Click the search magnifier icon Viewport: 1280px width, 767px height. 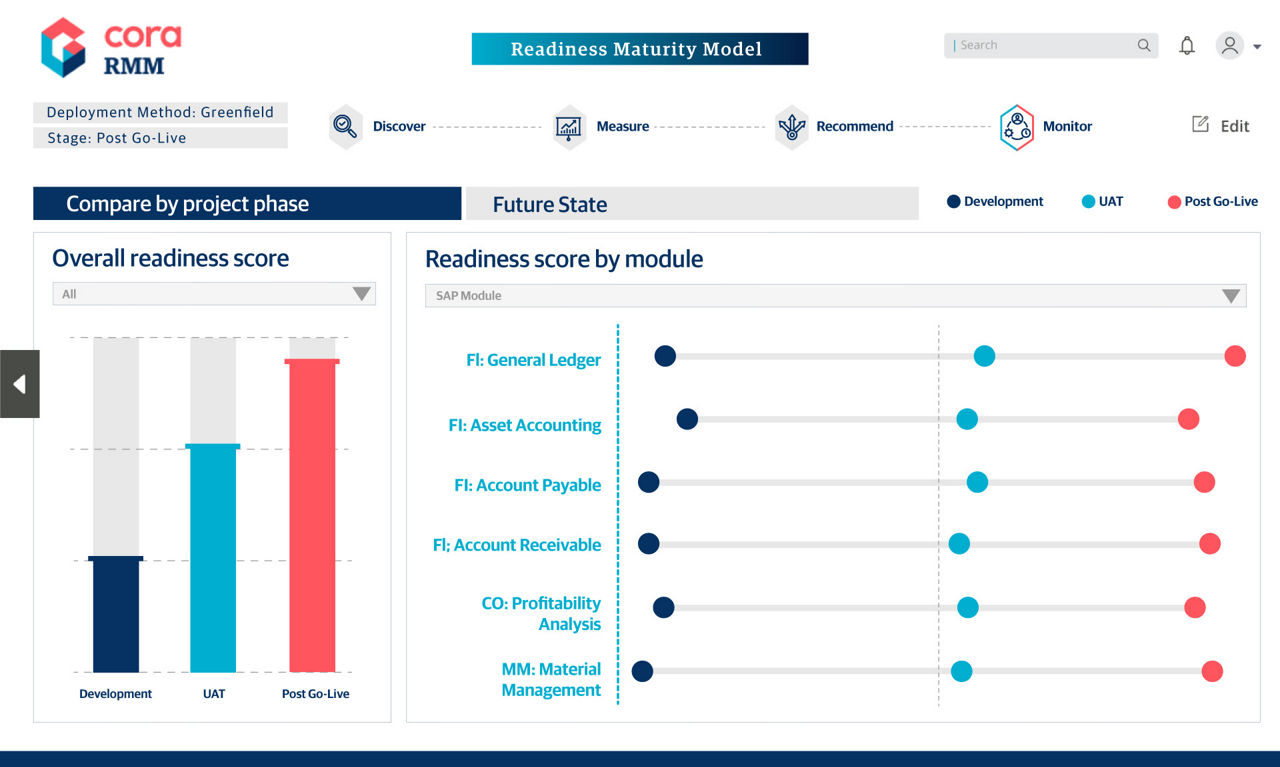(1144, 46)
